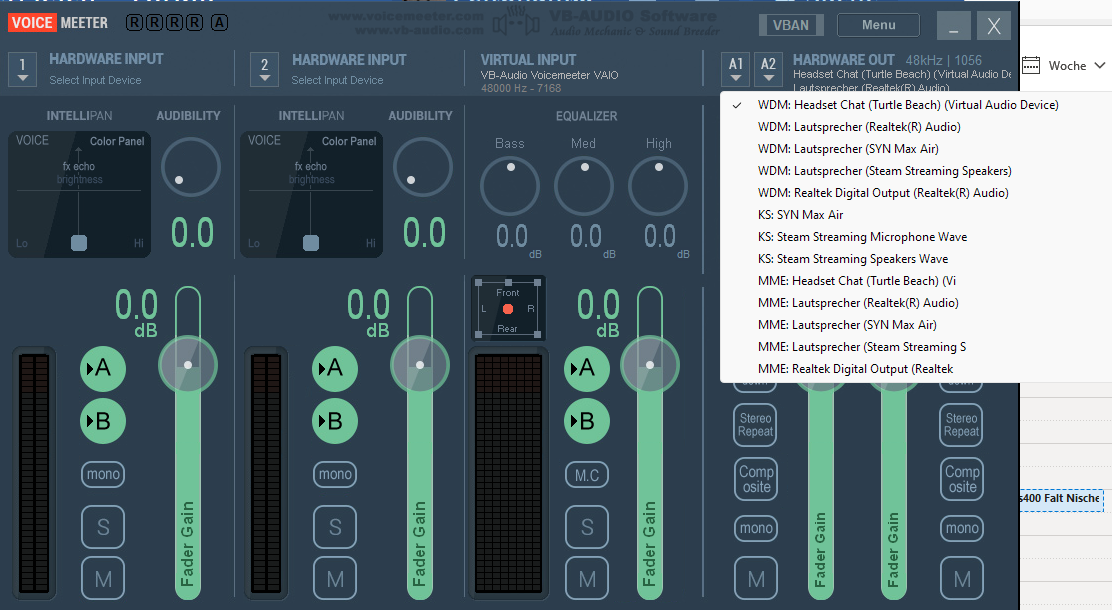Choose MME: Headset Chat (Turtle Beach)
Viewport: 1112px width, 610px height.
857,281
